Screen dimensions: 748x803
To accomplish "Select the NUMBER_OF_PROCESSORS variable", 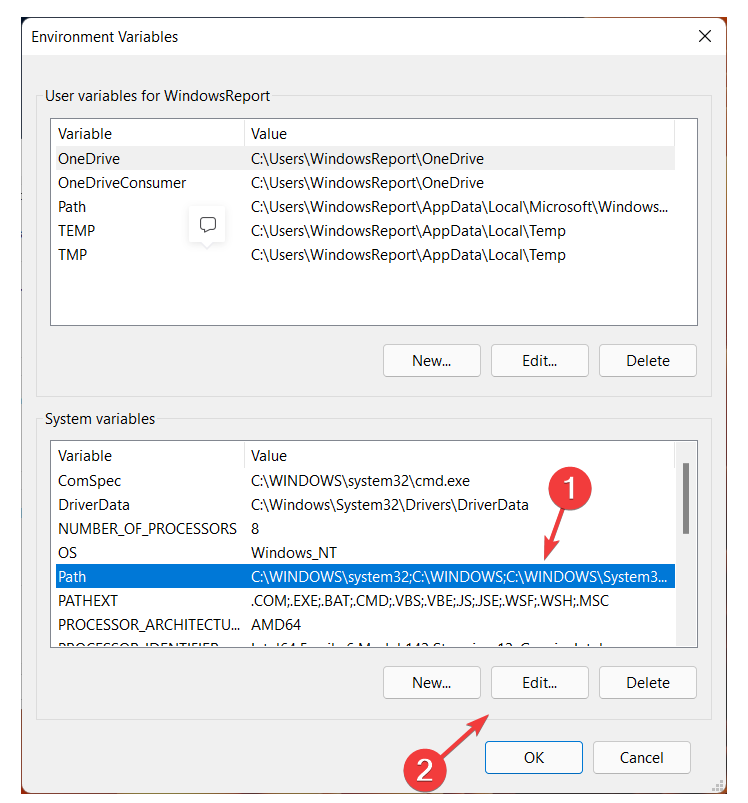I will [x=150, y=528].
